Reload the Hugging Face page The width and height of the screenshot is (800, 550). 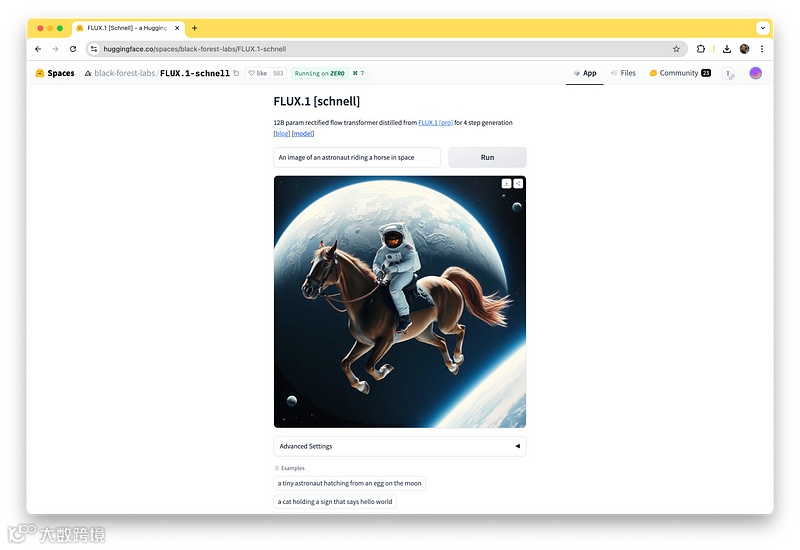click(x=73, y=49)
